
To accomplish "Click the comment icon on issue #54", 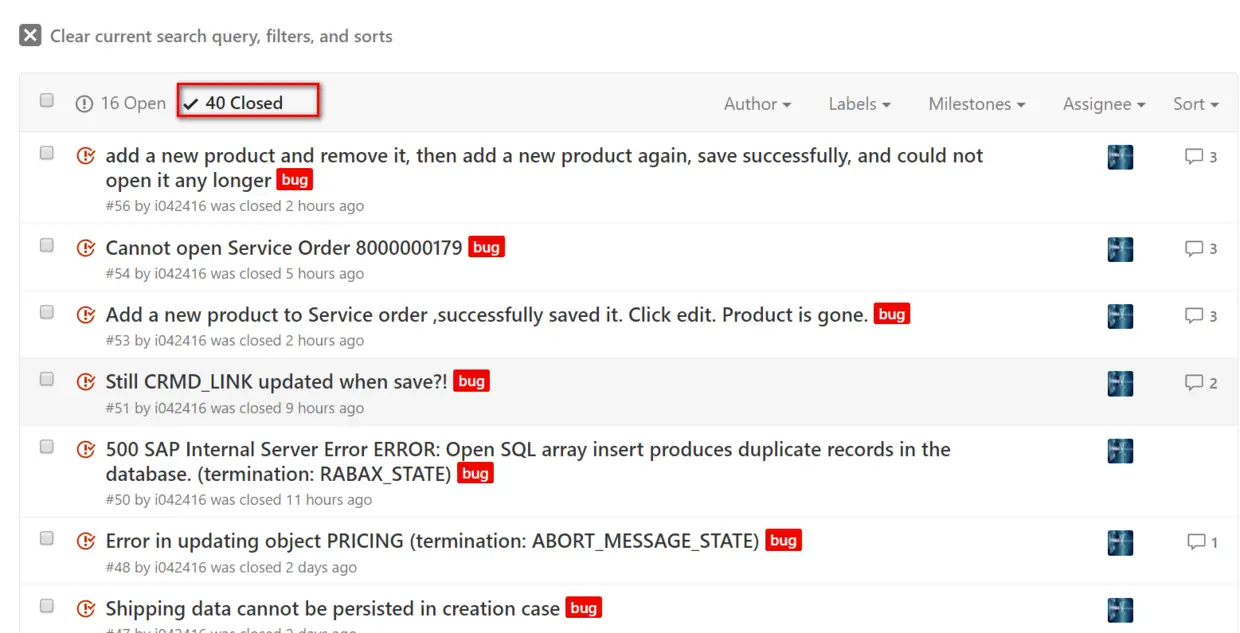I will pyautogui.click(x=1194, y=248).
